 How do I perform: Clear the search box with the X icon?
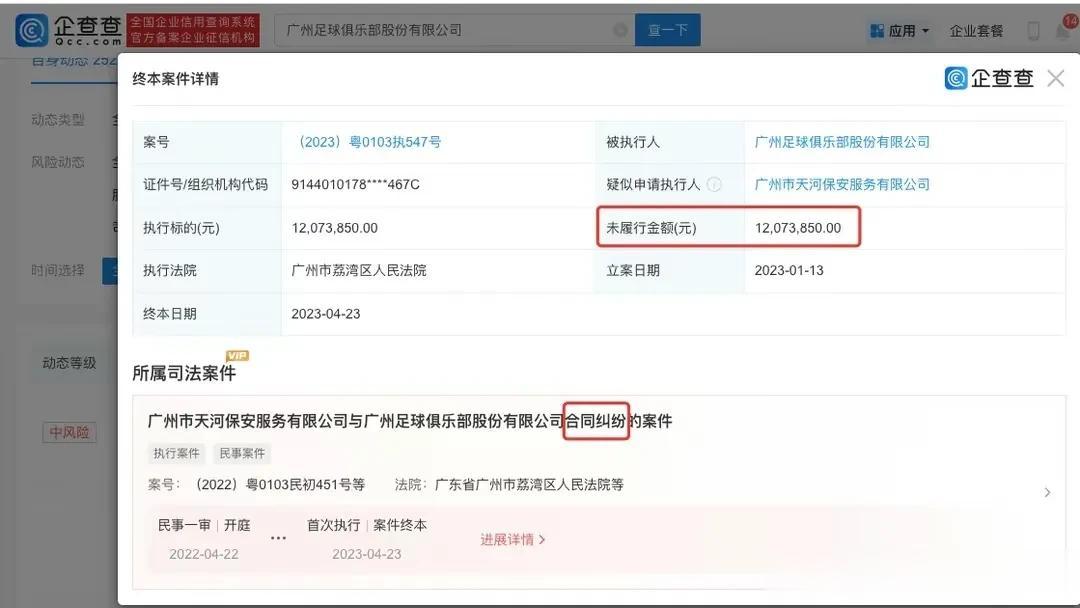click(620, 30)
